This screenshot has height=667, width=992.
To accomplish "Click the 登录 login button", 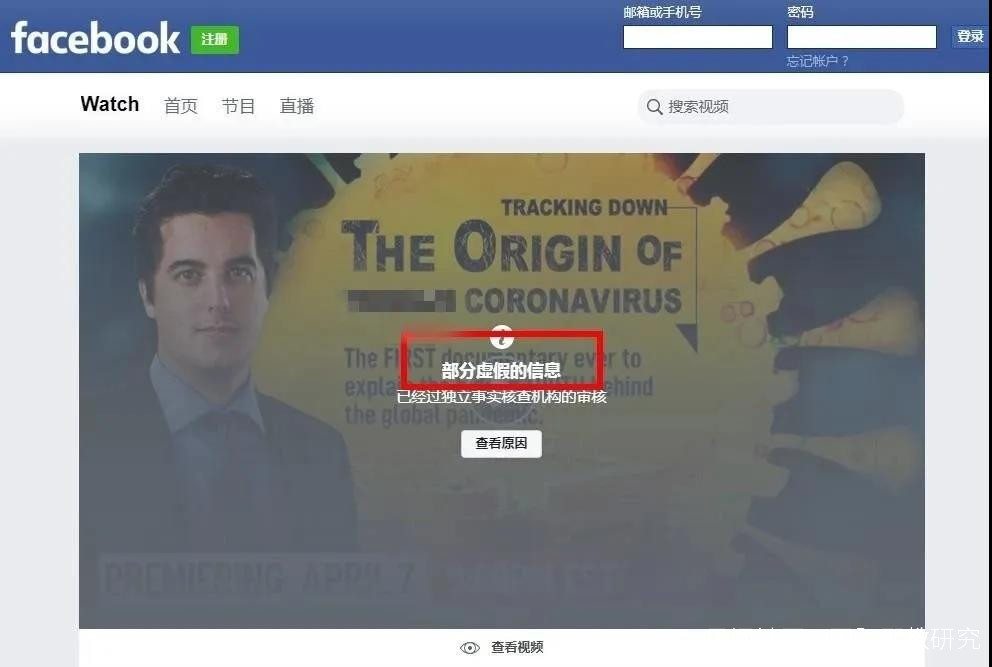I will click(970, 36).
